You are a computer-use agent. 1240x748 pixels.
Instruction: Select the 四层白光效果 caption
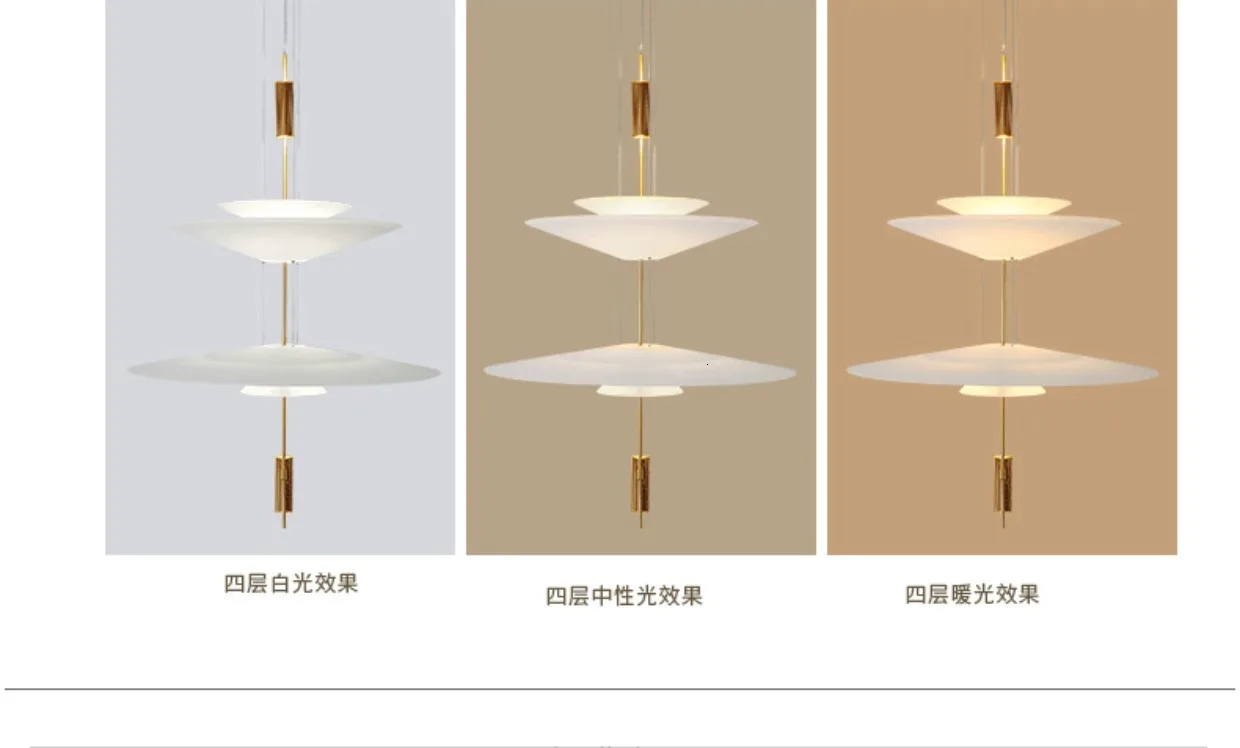point(291,584)
